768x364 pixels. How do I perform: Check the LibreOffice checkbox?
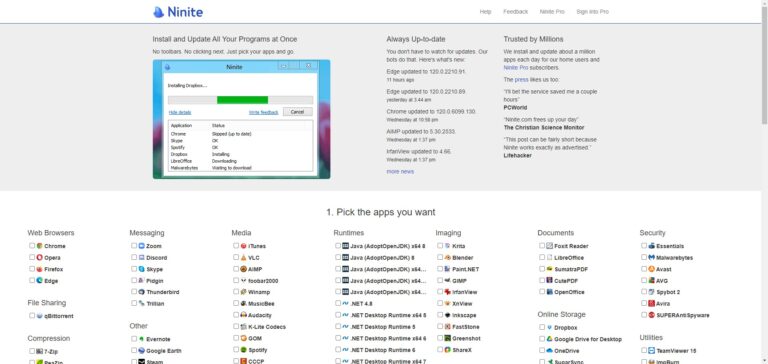pyautogui.click(x=542, y=257)
